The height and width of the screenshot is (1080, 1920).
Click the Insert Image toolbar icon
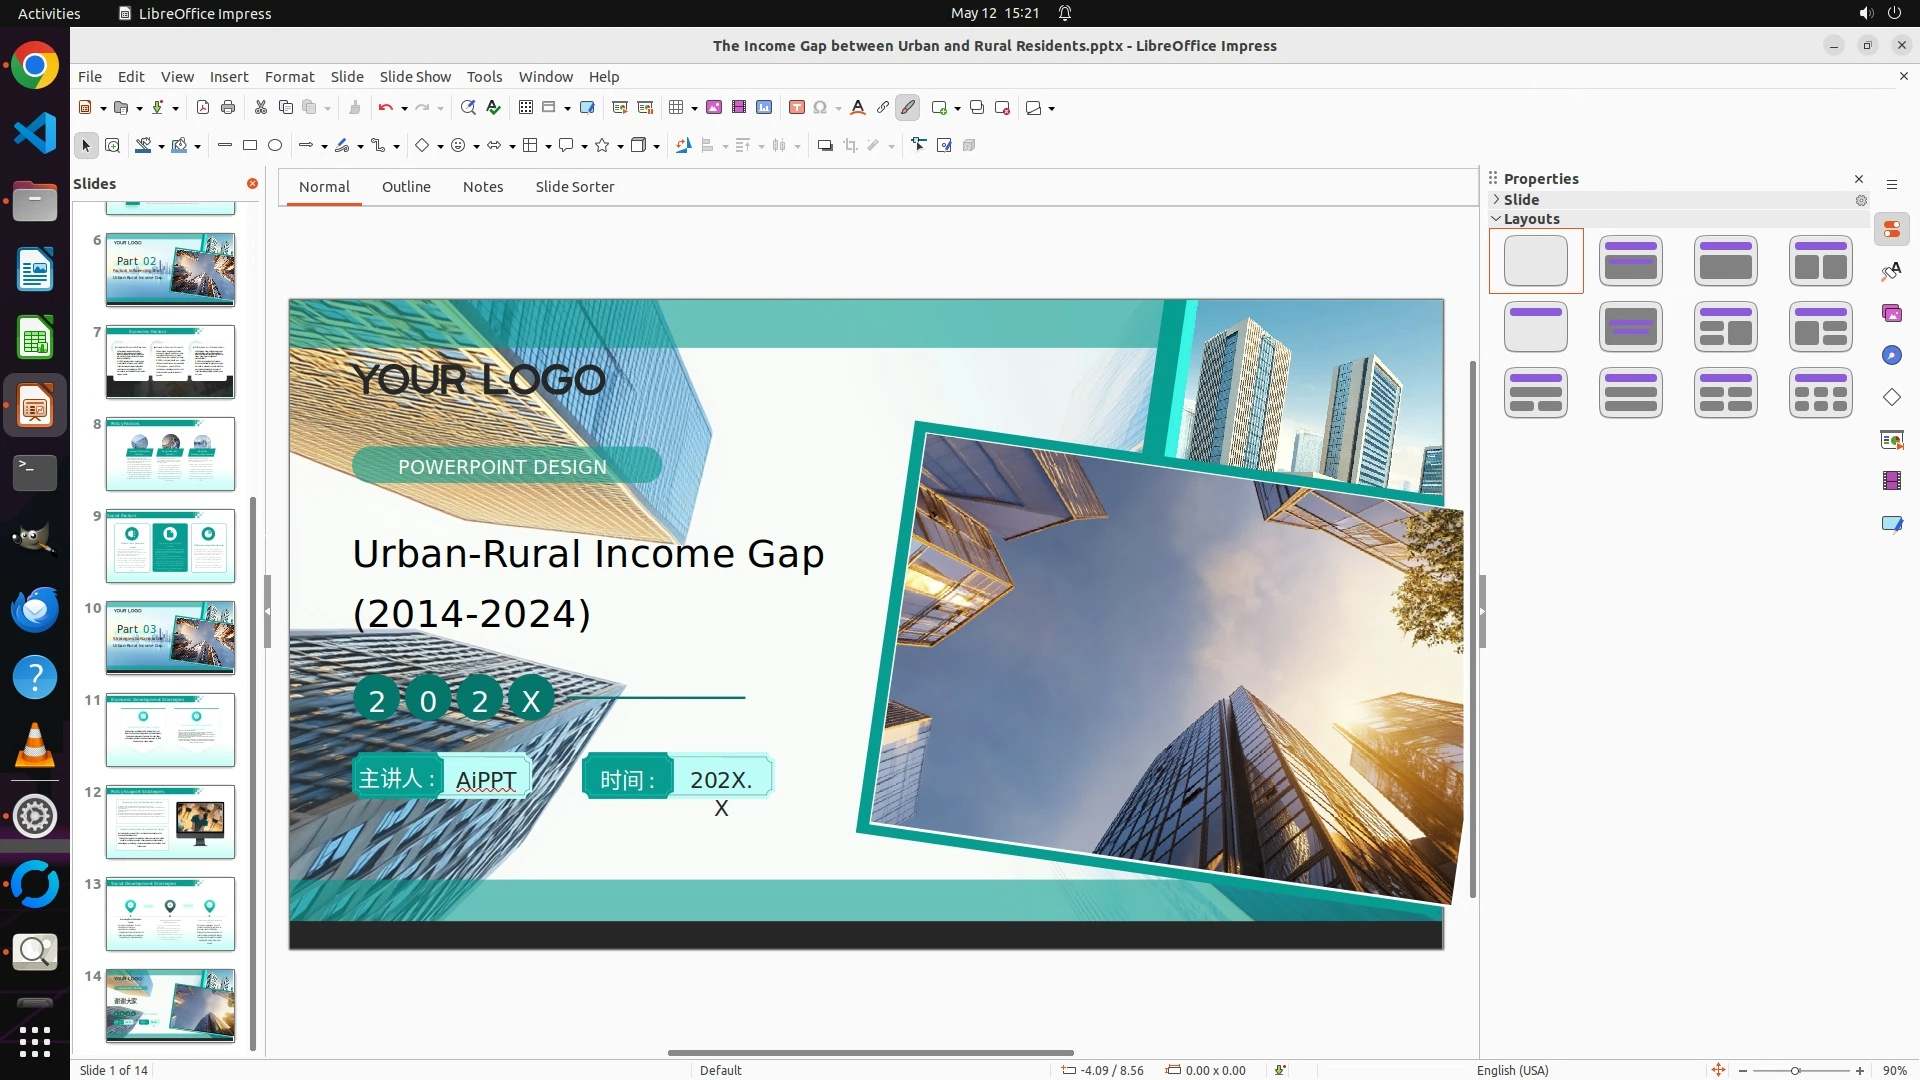[714, 107]
